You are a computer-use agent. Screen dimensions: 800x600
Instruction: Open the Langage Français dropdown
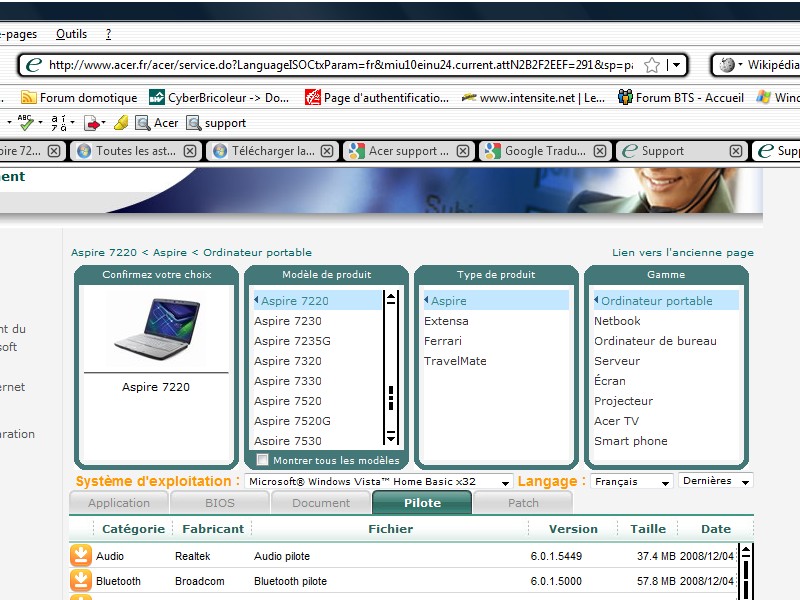[631, 481]
